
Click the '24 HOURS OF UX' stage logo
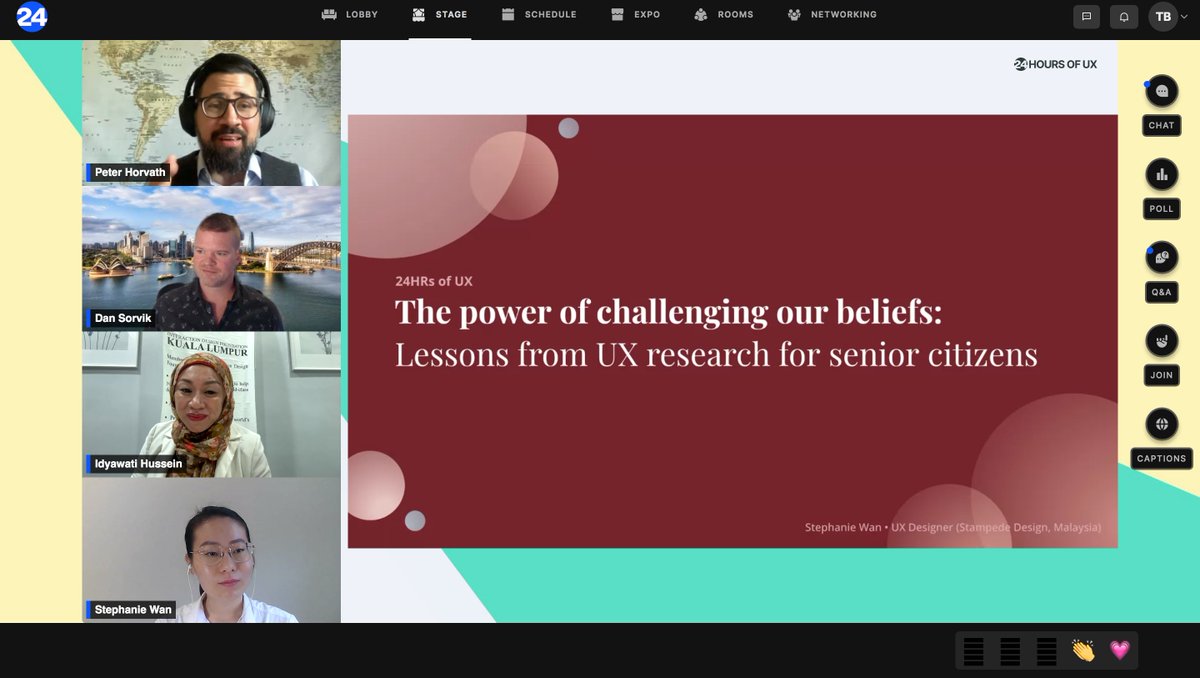(x=1055, y=64)
